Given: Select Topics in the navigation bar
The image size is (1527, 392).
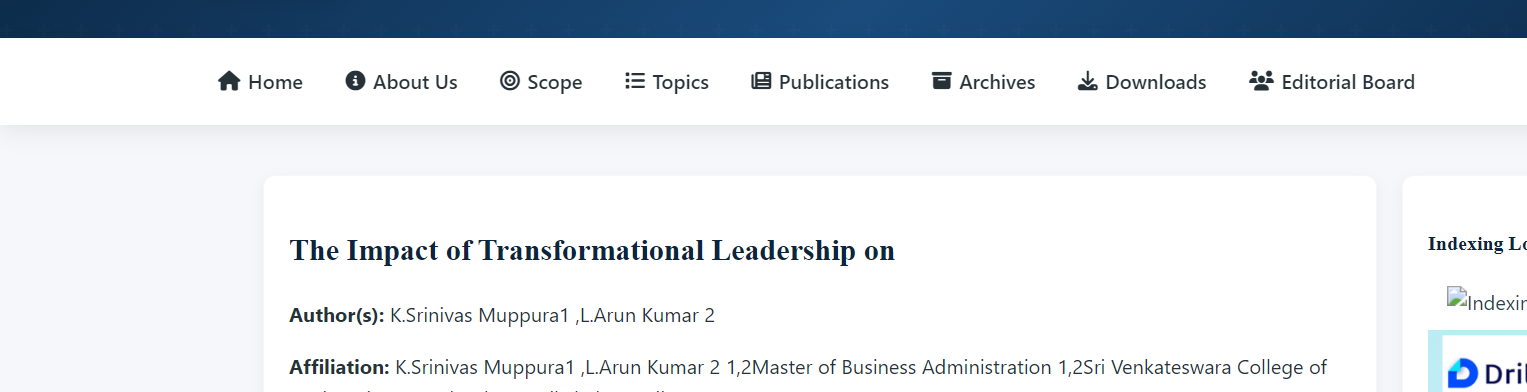Looking at the screenshot, I should pyautogui.click(x=667, y=82).
